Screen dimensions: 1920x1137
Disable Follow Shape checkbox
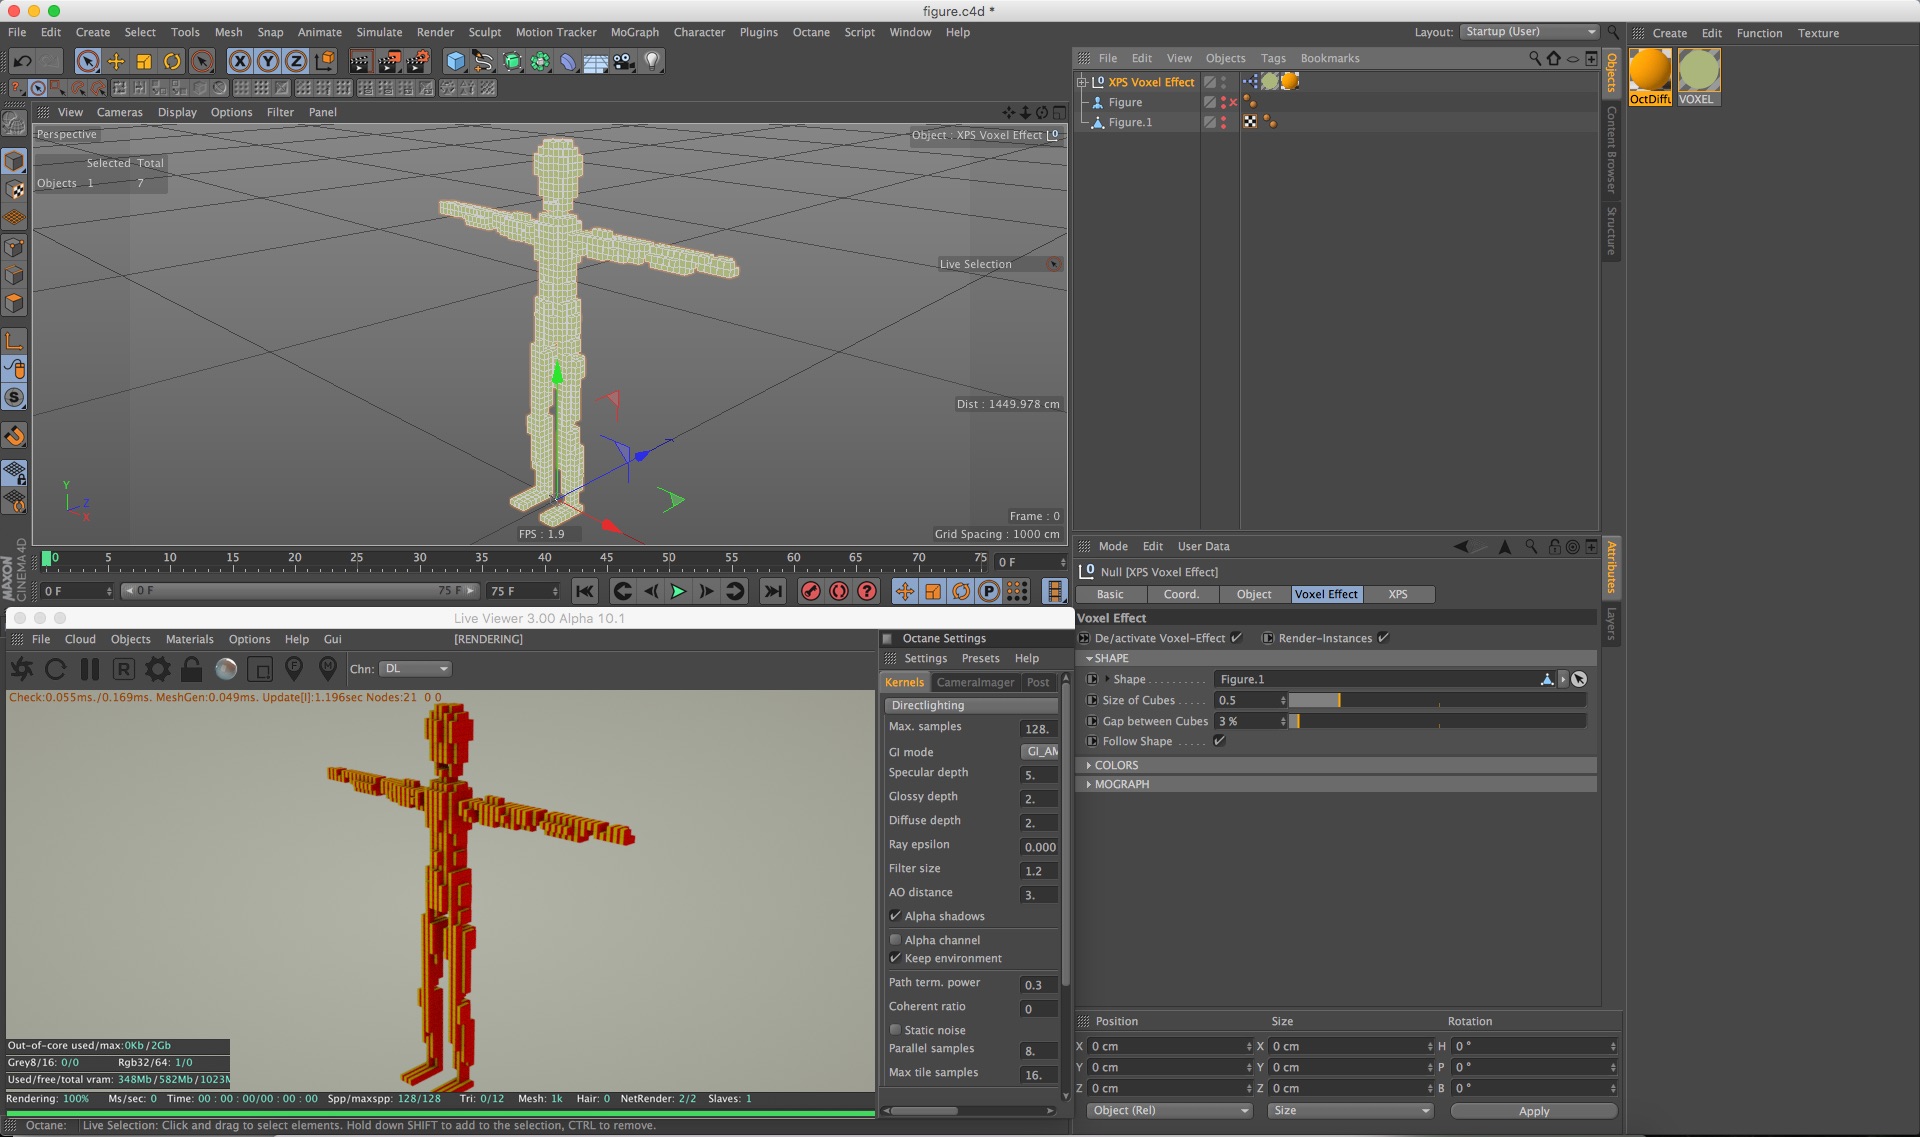click(x=1219, y=741)
